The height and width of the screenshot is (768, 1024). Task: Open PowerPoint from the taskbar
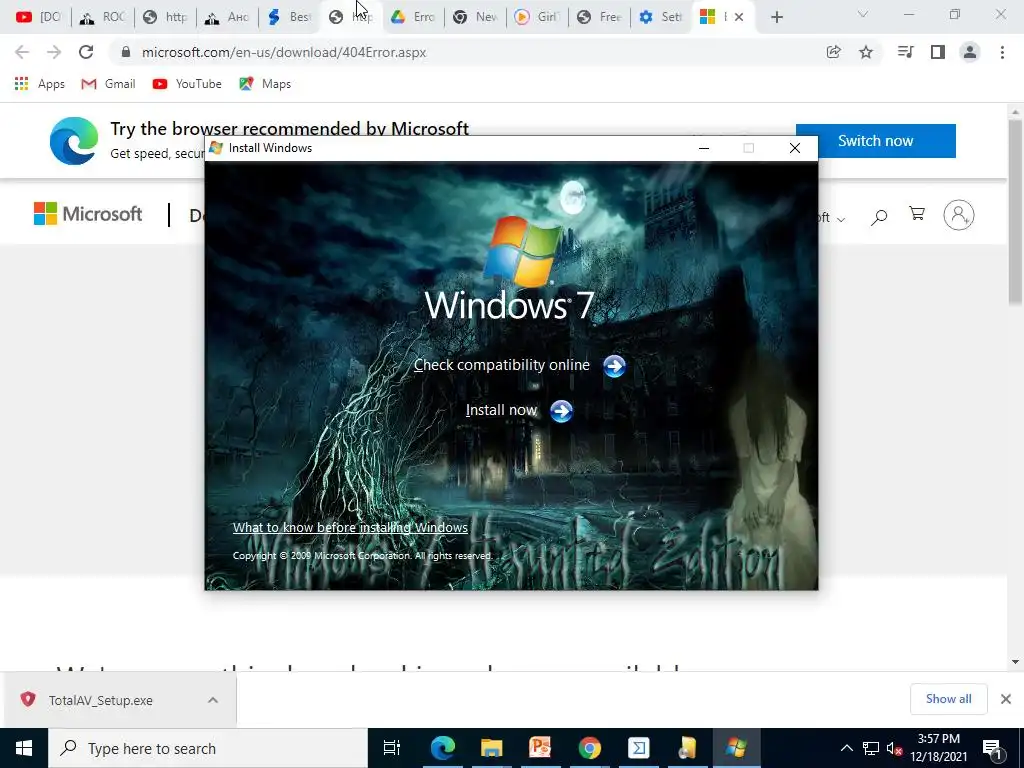pos(540,748)
